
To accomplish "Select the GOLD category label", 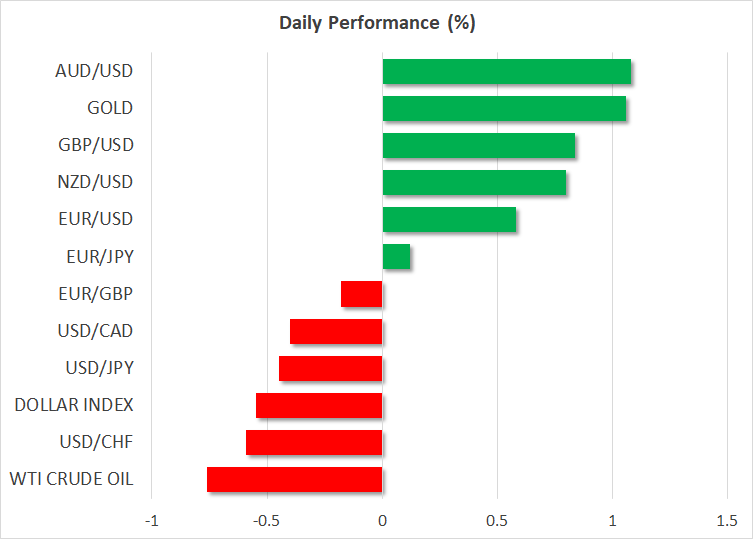I will (110, 108).
